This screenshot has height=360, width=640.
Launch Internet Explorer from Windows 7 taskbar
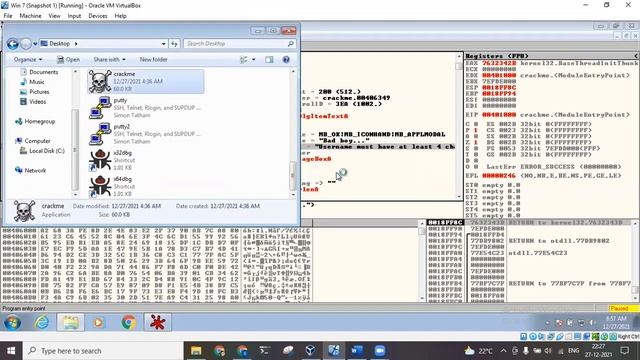coord(42,322)
